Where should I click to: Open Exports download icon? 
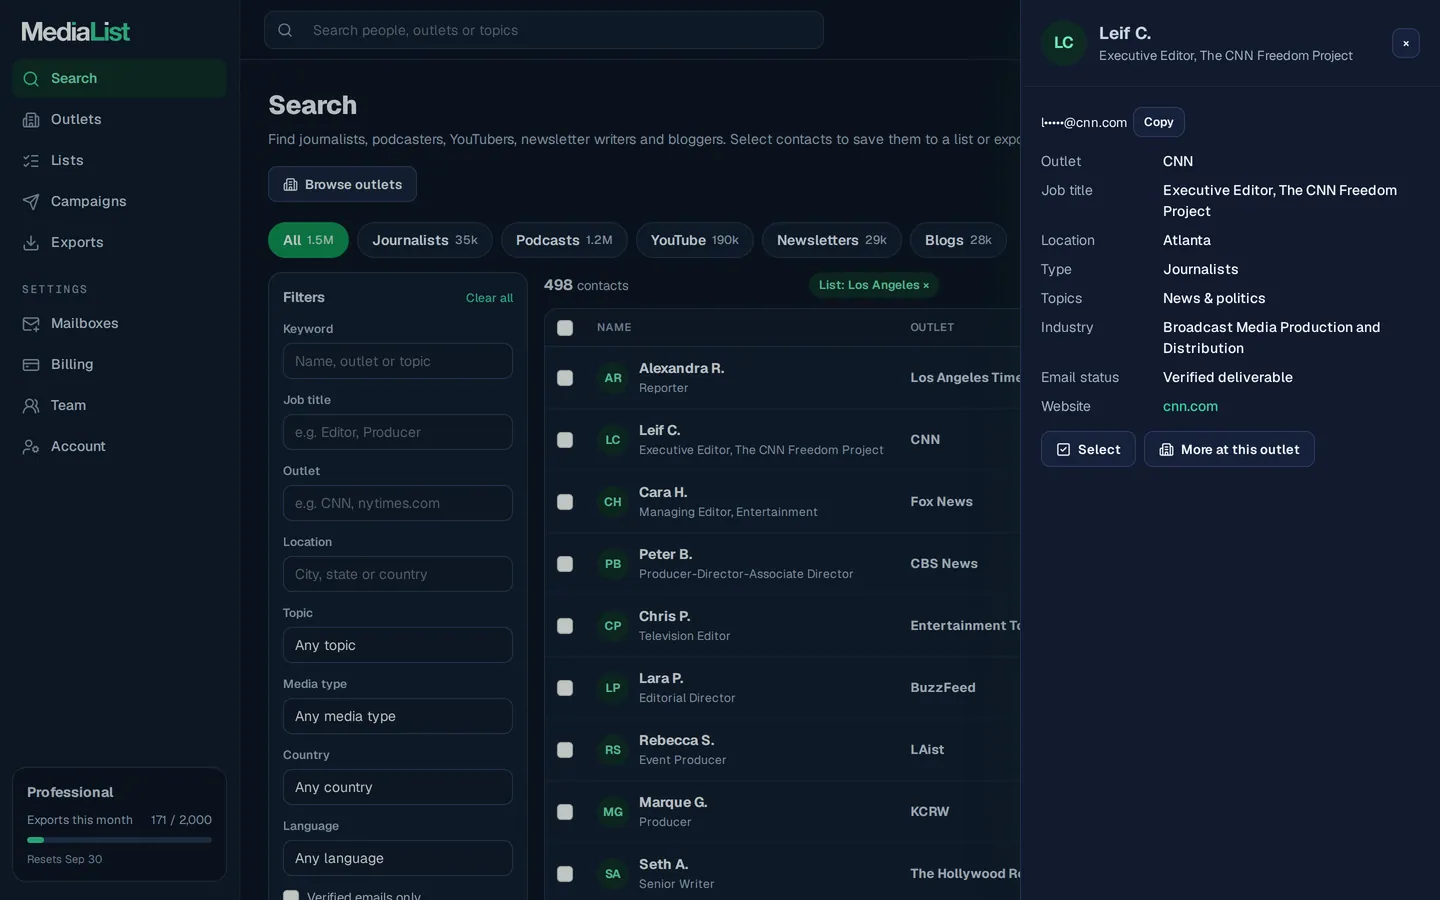pyautogui.click(x=31, y=243)
